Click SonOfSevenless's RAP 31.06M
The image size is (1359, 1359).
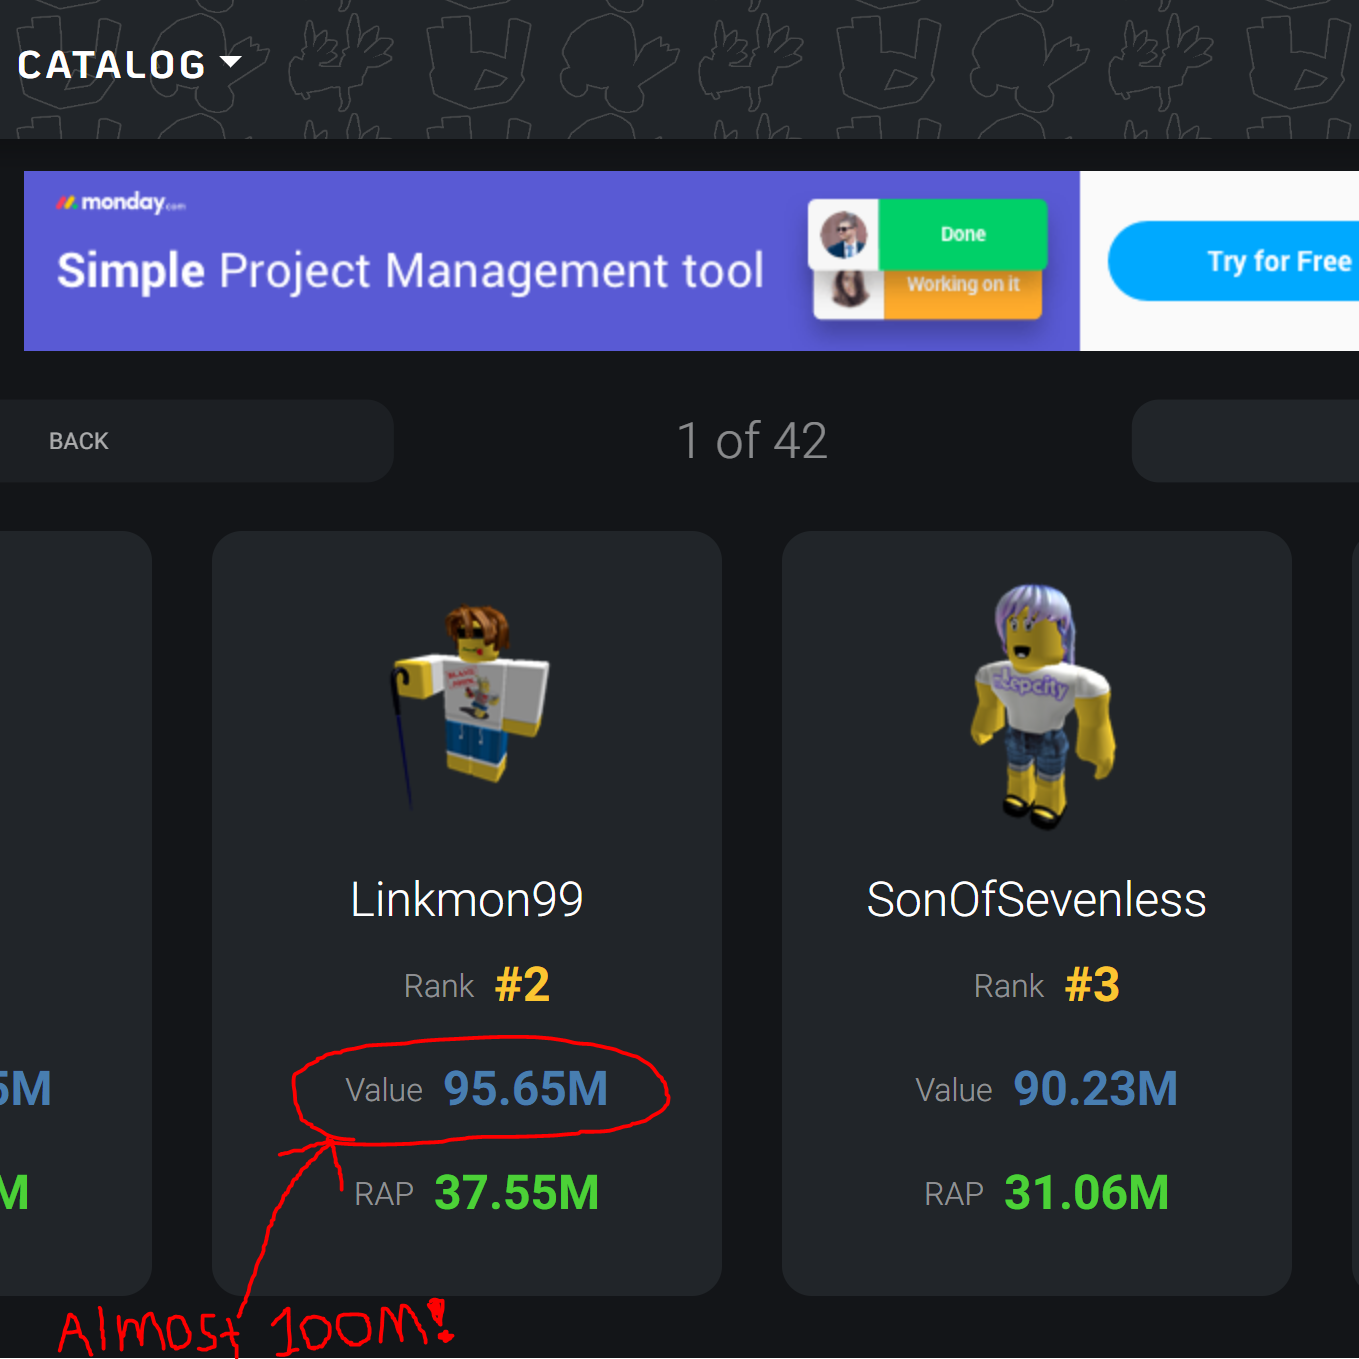tap(1087, 1192)
